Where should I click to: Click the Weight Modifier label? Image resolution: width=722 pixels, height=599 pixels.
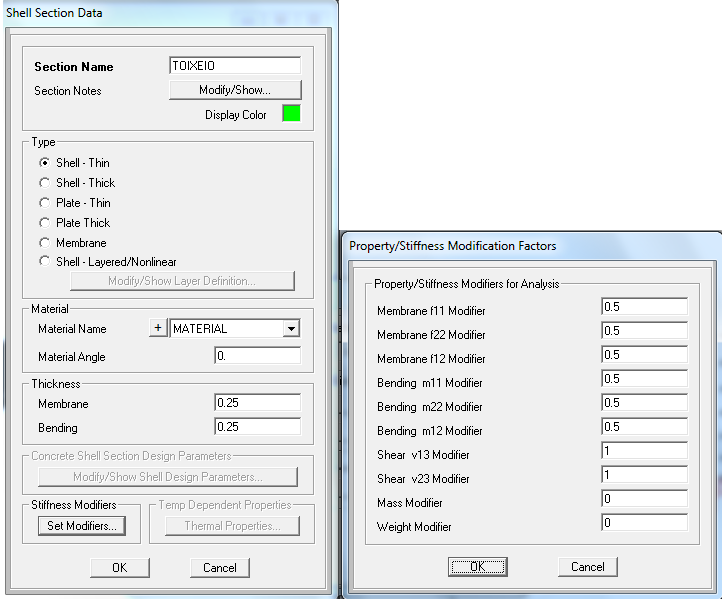(x=414, y=527)
